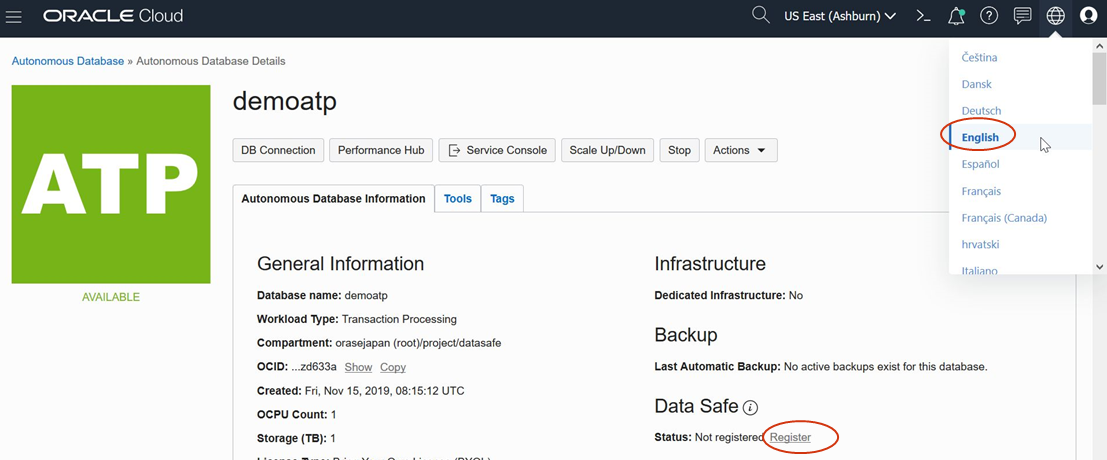Open the Cloud Shell terminal icon
The width and height of the screenshot is (1107, 460).
[x=924, y=16]
